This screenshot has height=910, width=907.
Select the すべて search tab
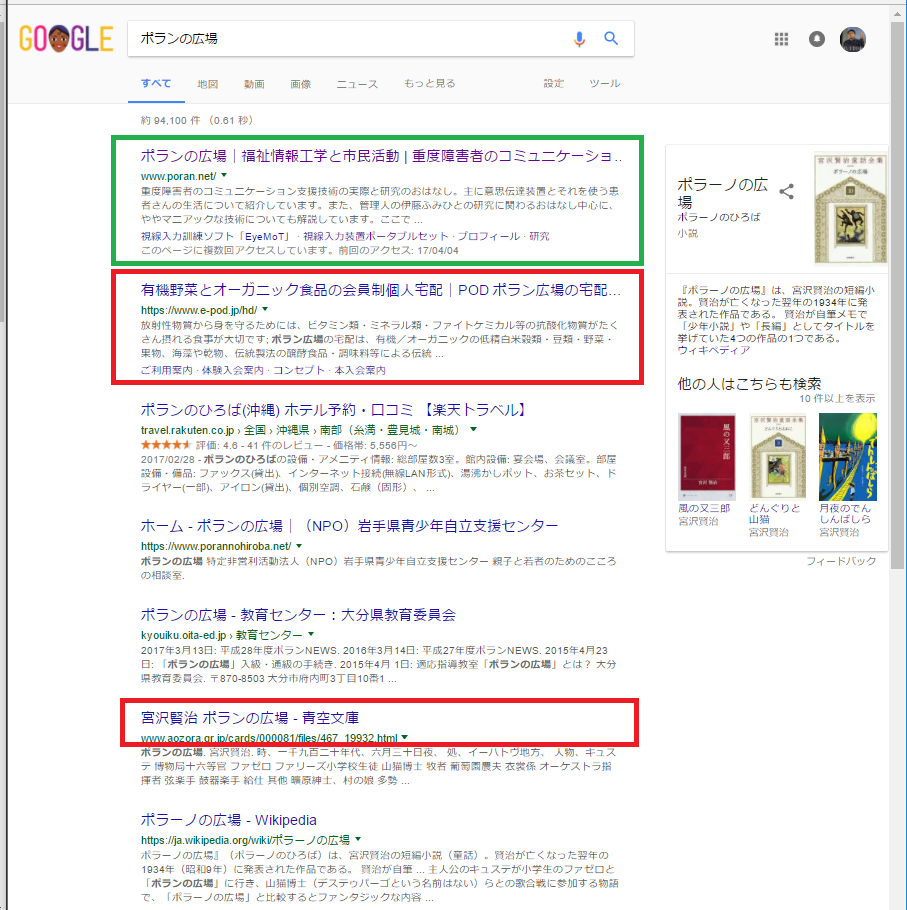[x=156, y=84]
